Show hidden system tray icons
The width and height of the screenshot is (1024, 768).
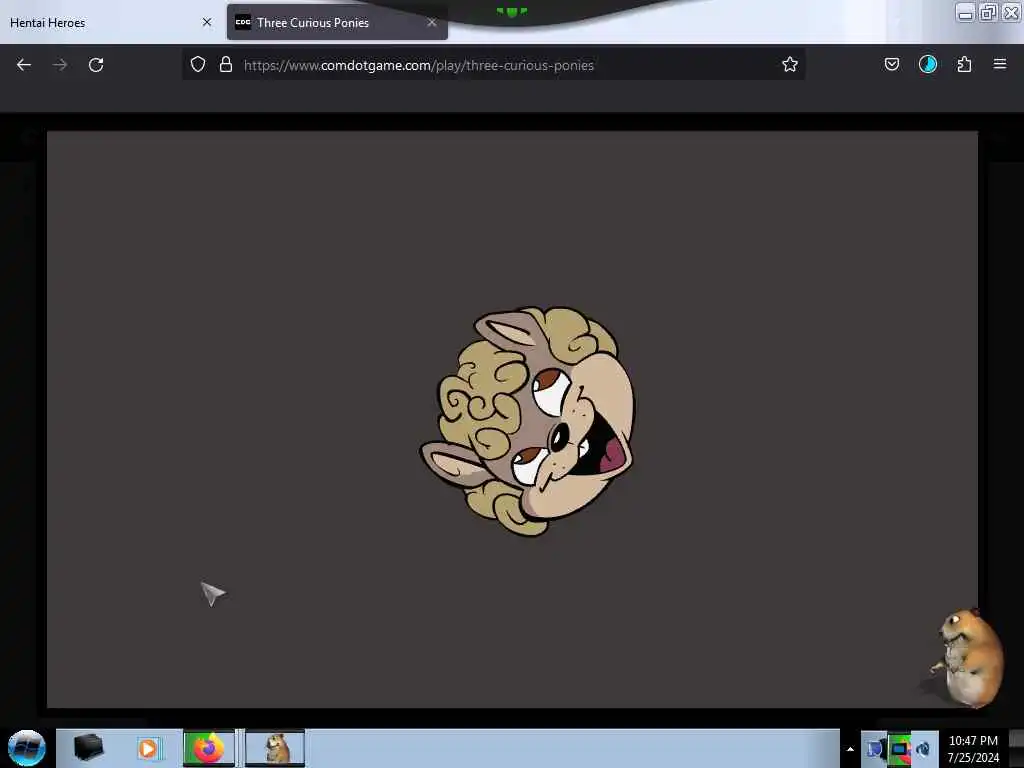point(850,749)
